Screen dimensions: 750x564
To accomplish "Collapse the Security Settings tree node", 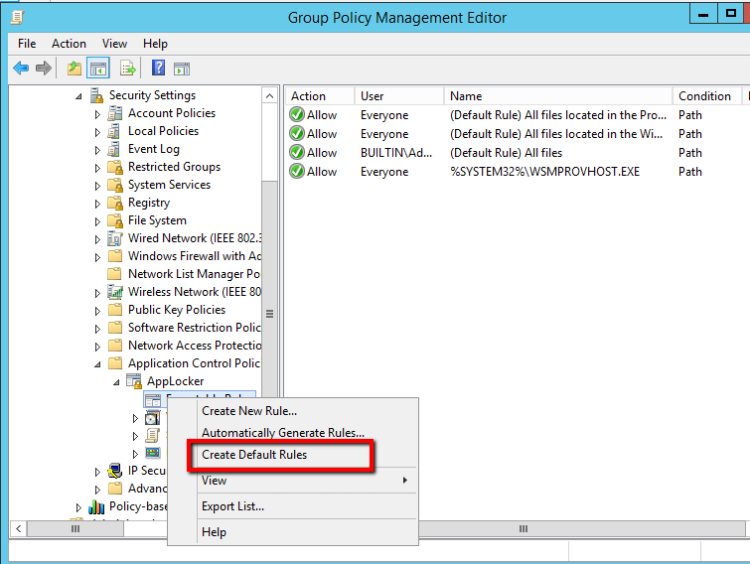I will point(79,96).
